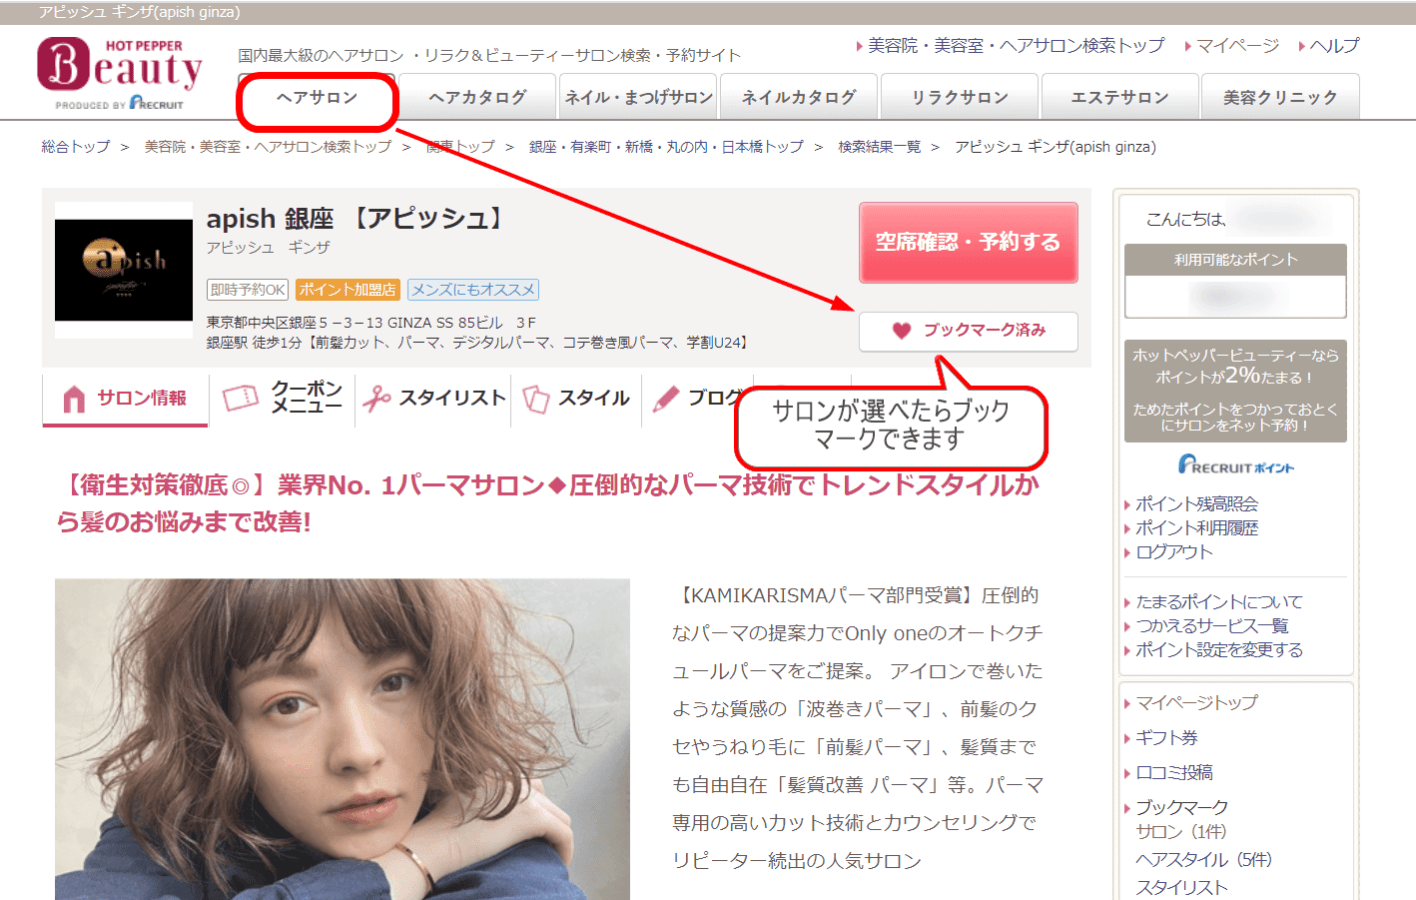Click the salon house icon on サロン情報 tab
Viewport: 1416px width, 900px height.
(x=74, y=399)
